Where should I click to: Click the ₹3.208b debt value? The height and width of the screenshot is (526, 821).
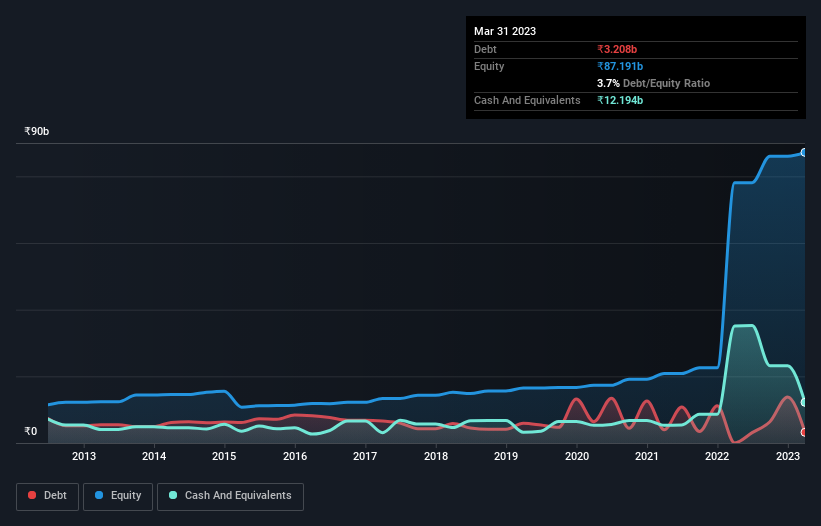[x=617, y=49]
